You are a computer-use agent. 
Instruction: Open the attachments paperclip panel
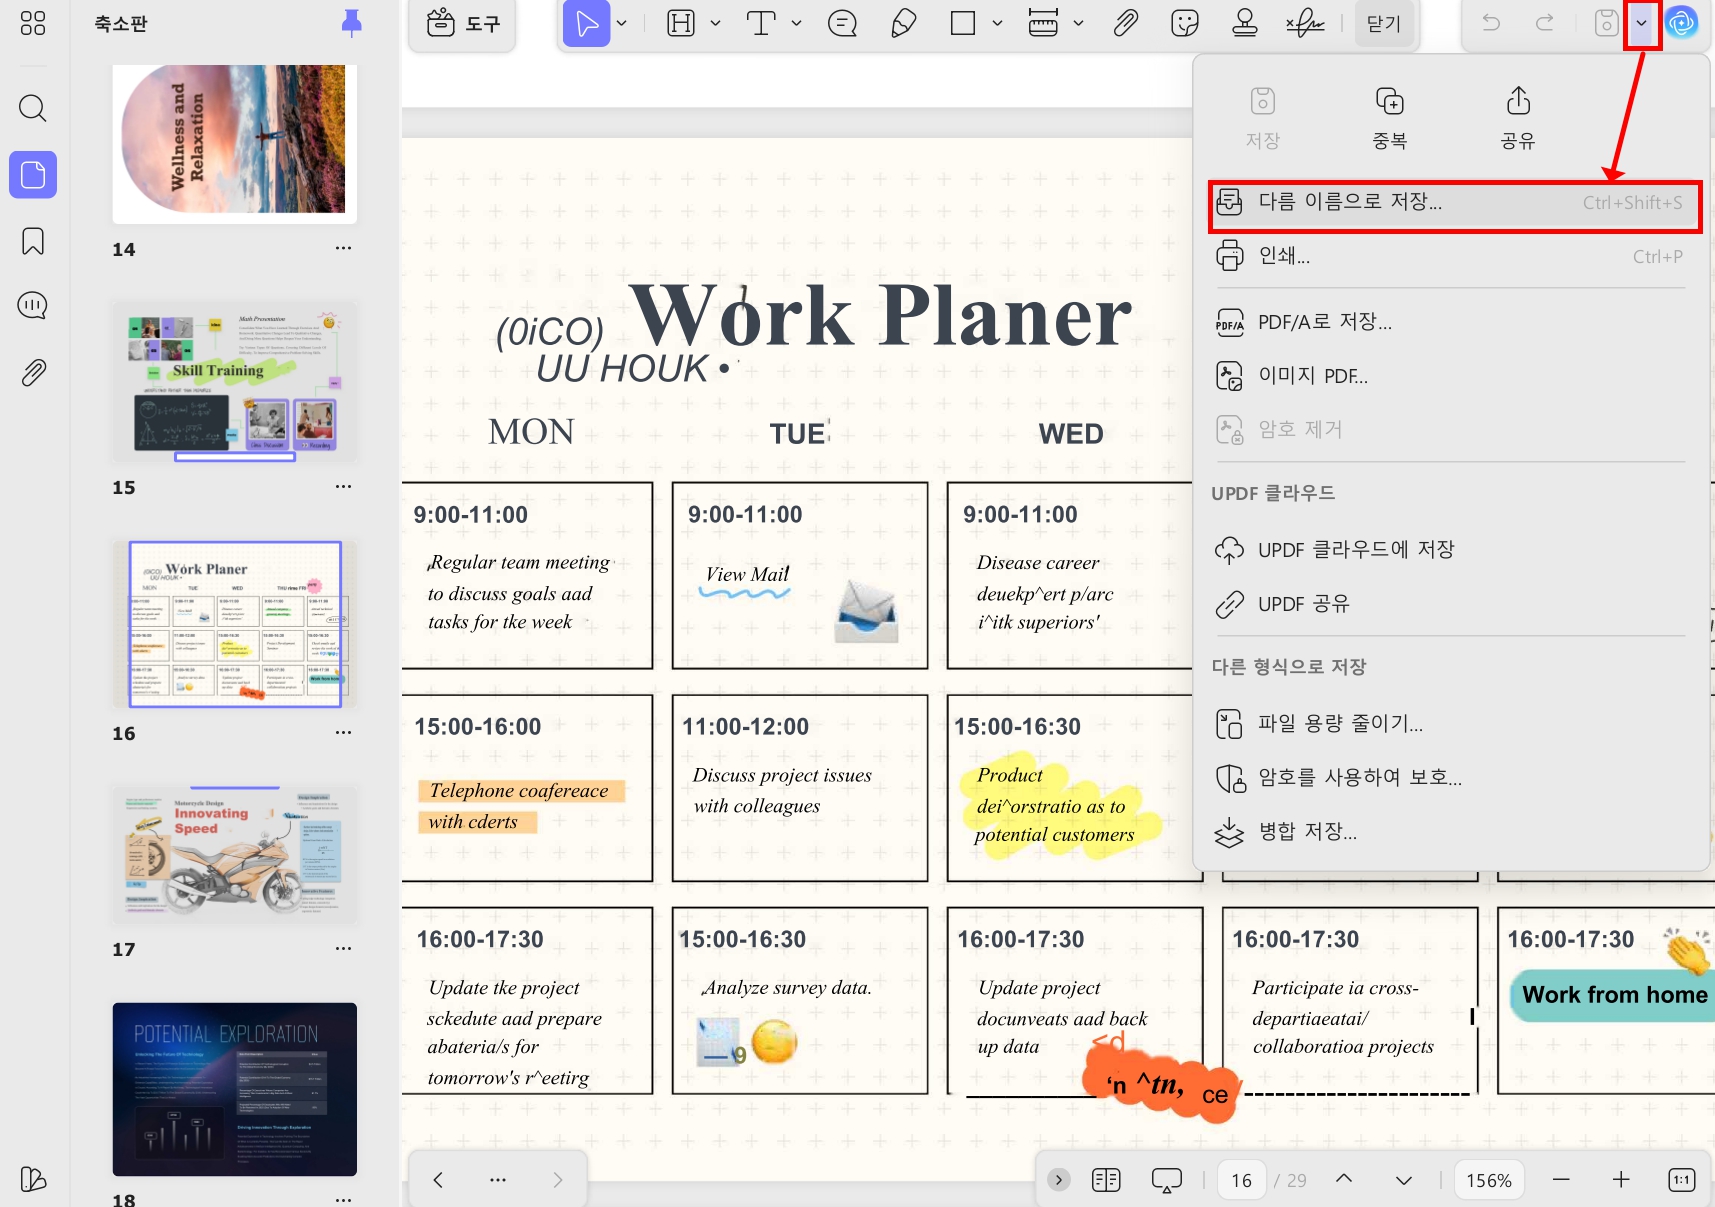pyautogui.click(x=33, y=373)
